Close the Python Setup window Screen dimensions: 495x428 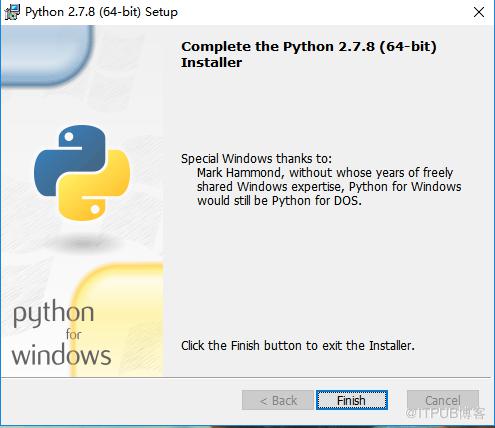coord(479,12)
